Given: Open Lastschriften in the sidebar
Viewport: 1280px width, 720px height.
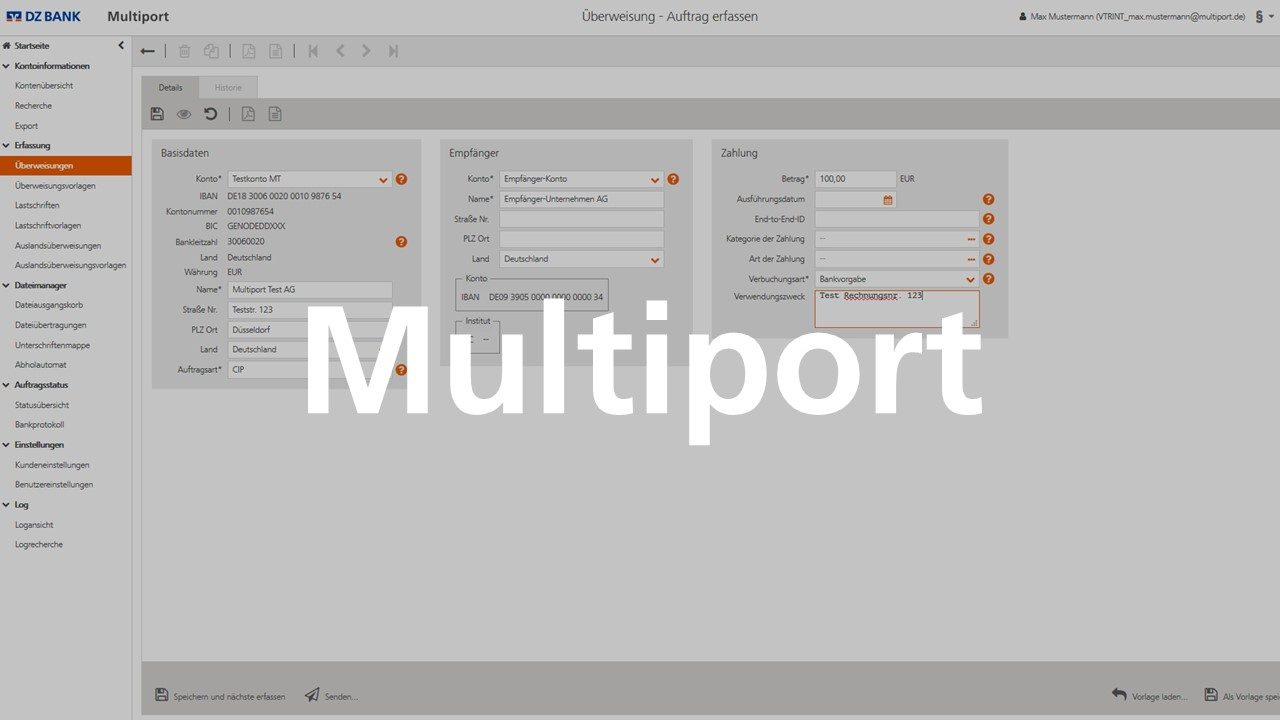Looking at the screenshot, I should coord(37,205).
